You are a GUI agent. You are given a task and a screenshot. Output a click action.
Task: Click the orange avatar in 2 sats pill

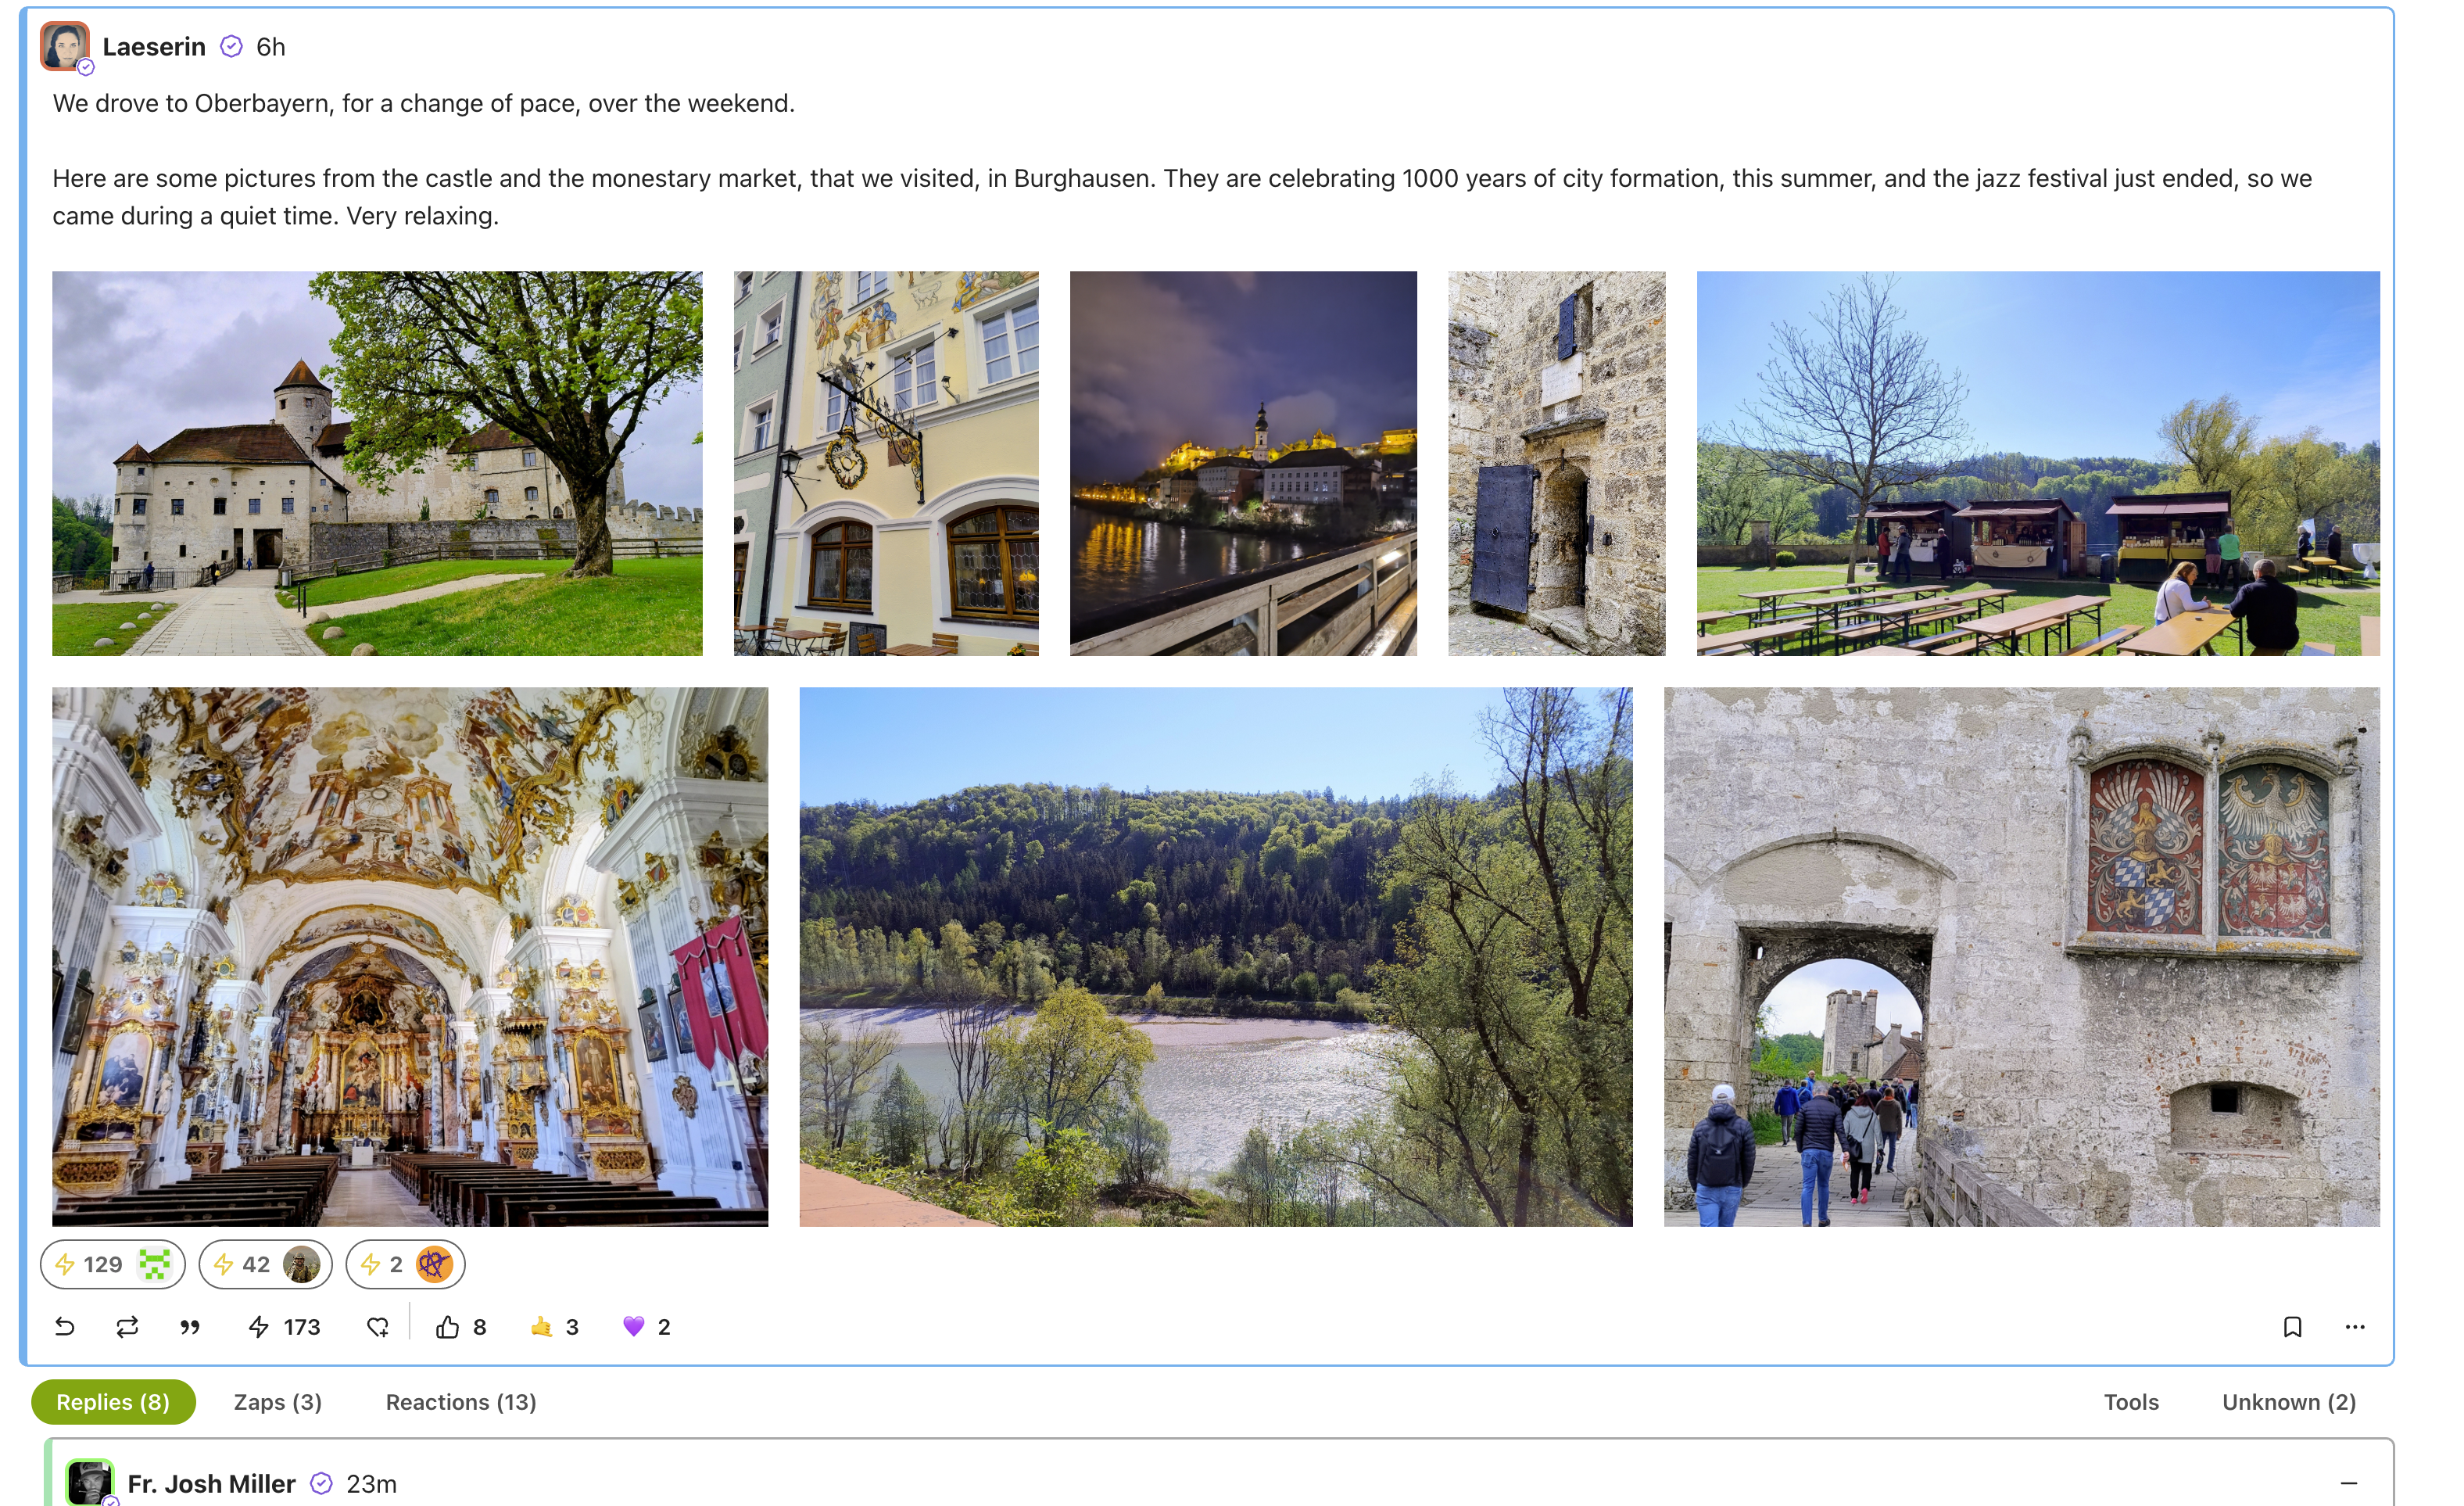click(x=434, y=1264)
